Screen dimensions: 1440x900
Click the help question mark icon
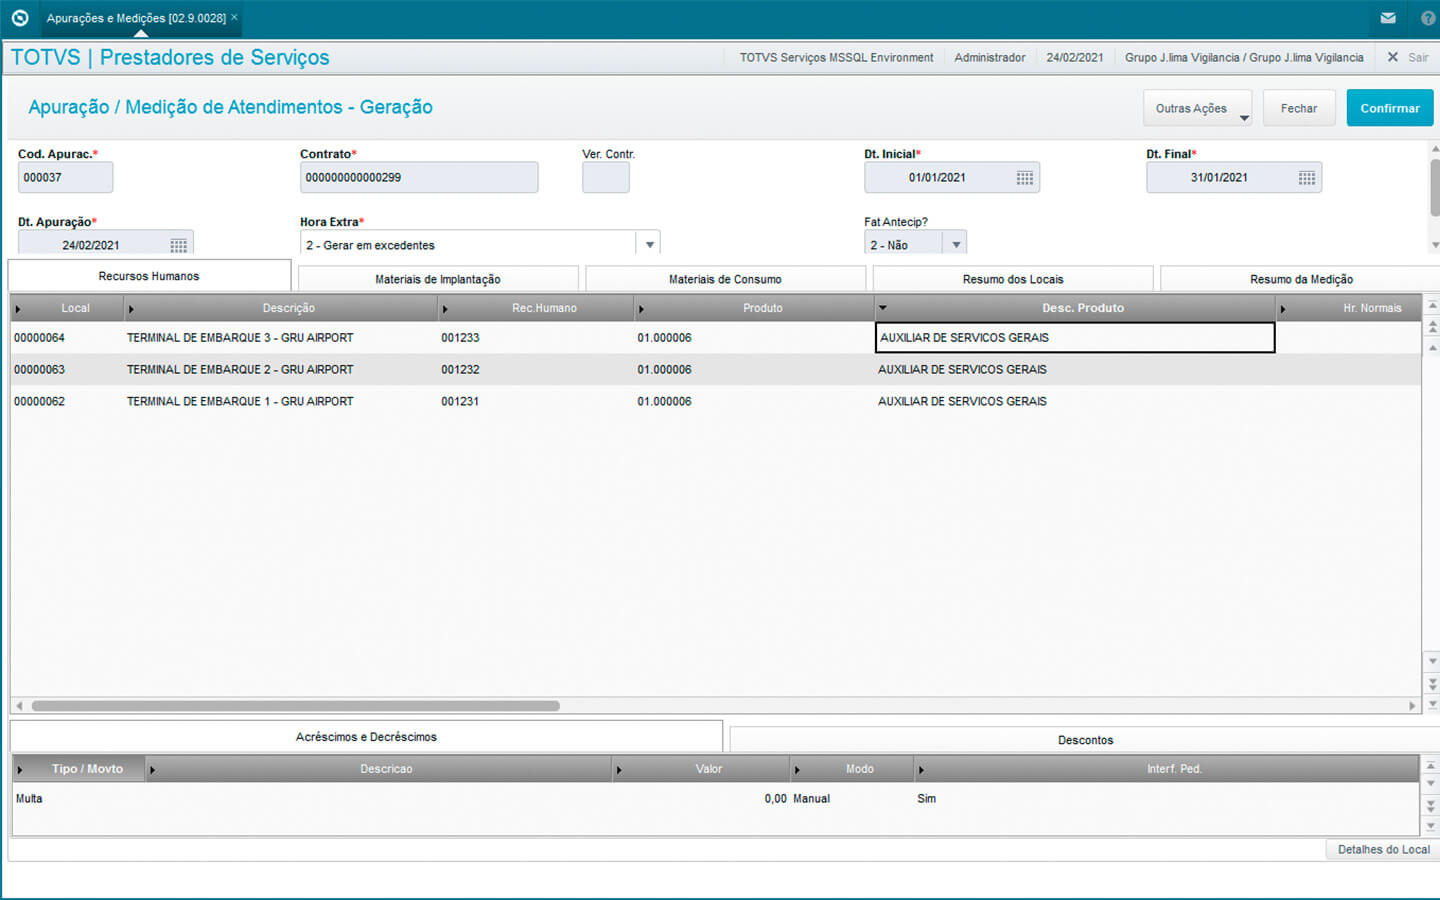coord(1427,18)
